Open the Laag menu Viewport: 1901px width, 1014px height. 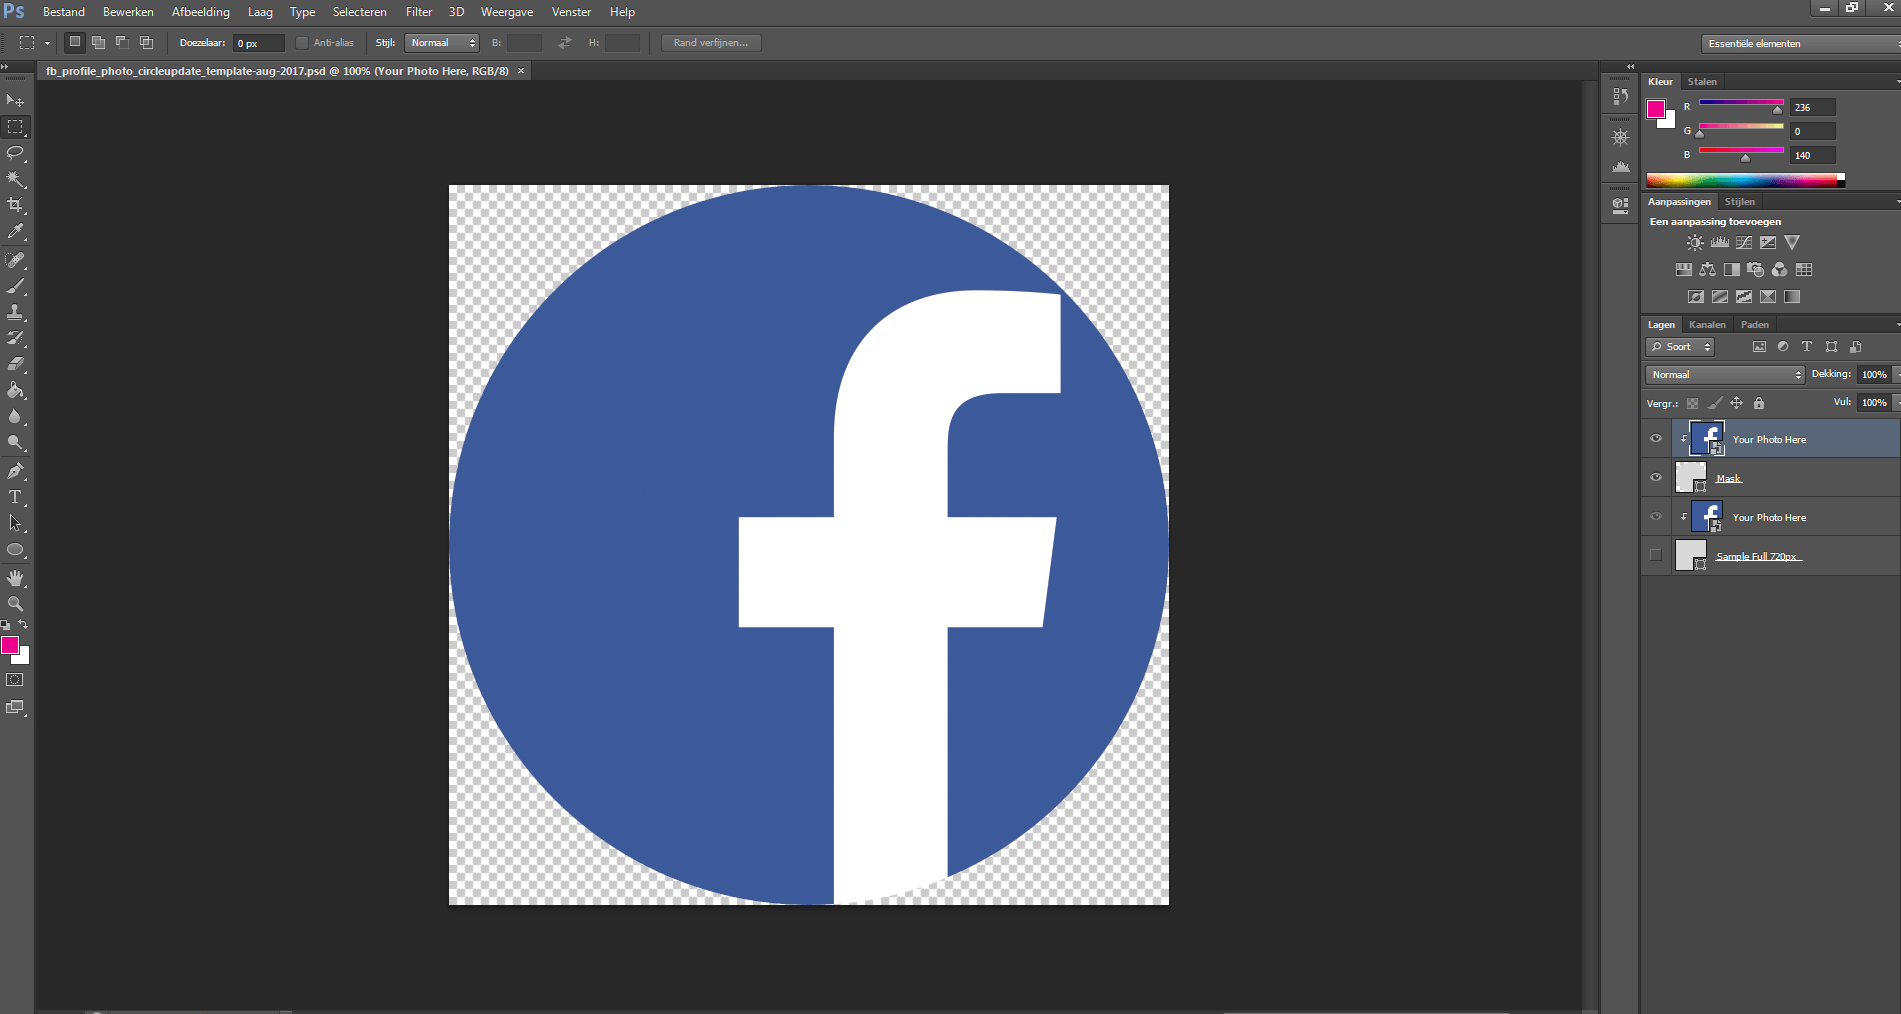pos(260,12)
